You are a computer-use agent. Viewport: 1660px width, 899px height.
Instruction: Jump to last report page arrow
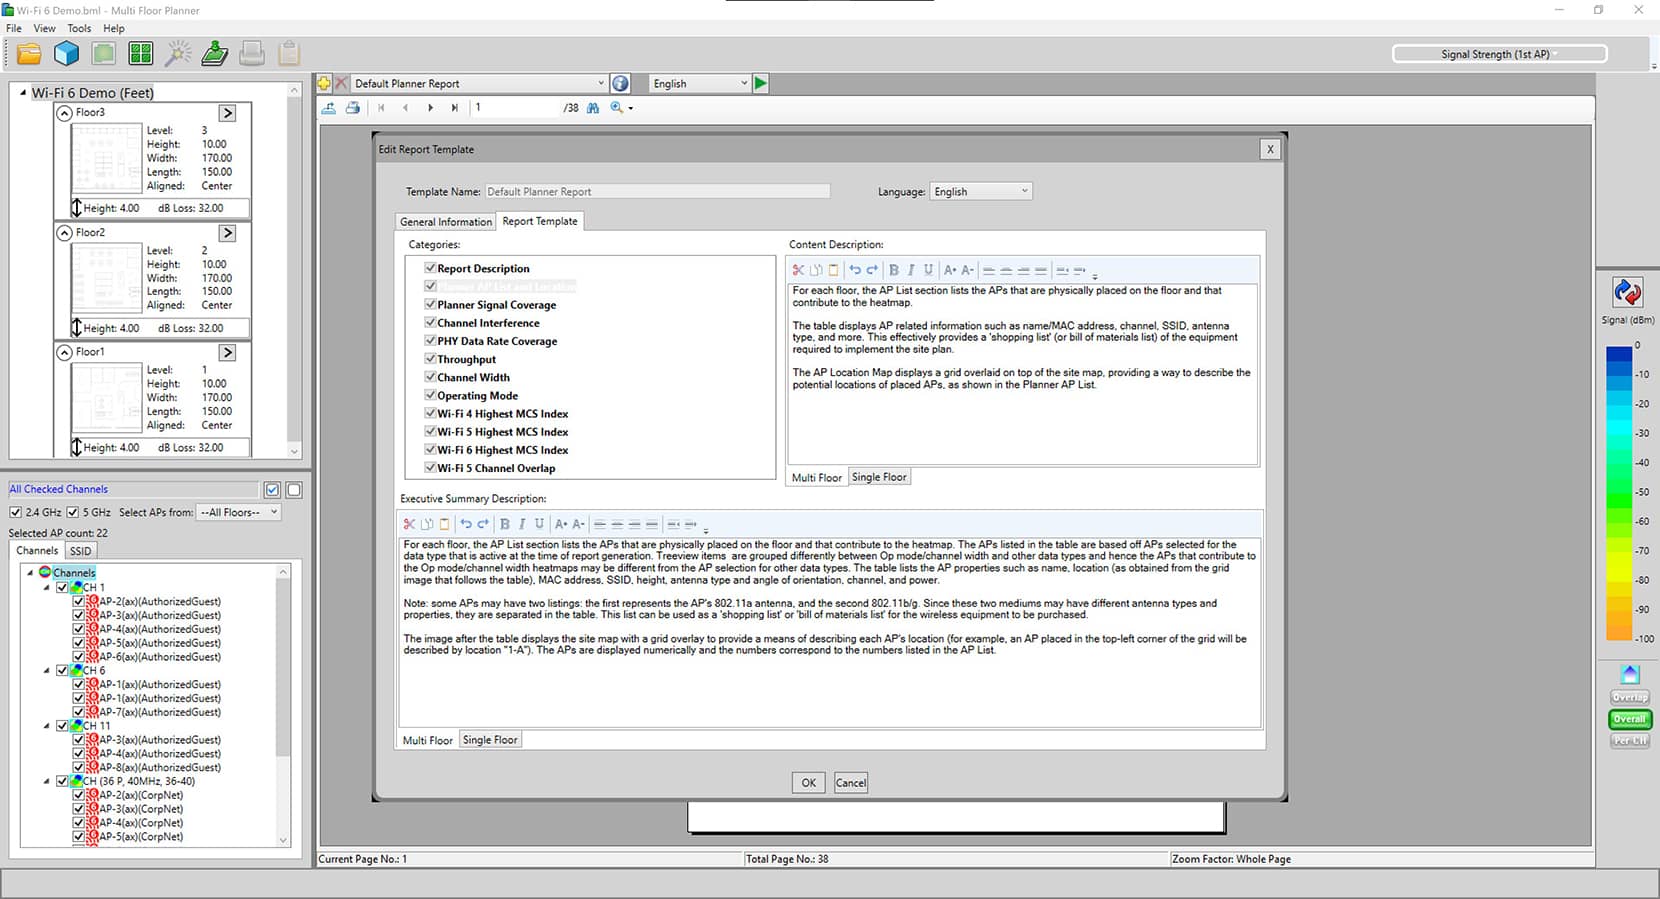[x=455, y=108]
